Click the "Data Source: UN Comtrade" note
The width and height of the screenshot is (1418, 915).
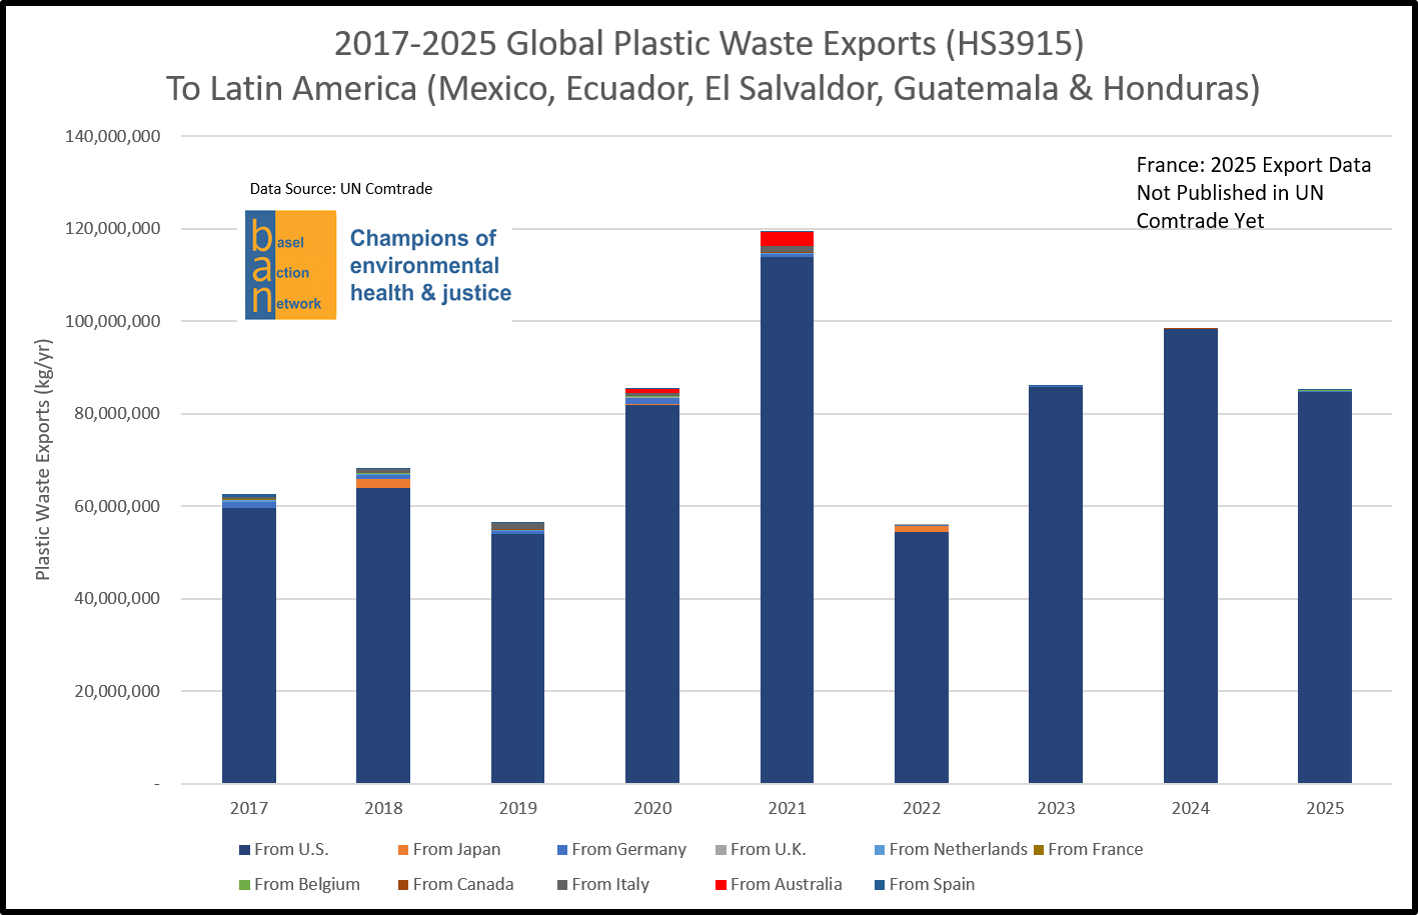pos(341,189)
